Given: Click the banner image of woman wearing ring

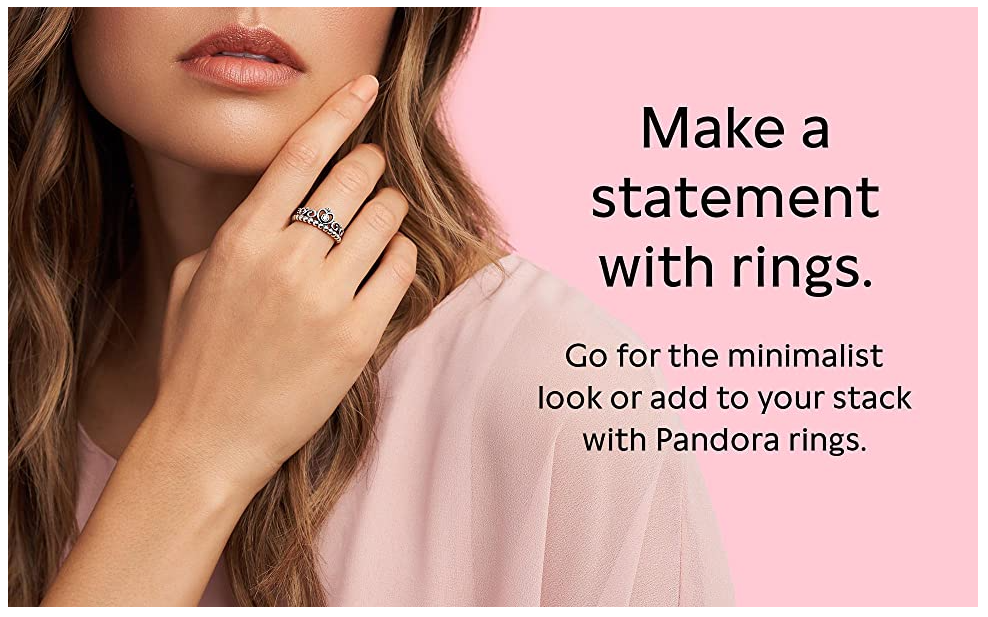Looking at the screenshot, I should 493,307.
